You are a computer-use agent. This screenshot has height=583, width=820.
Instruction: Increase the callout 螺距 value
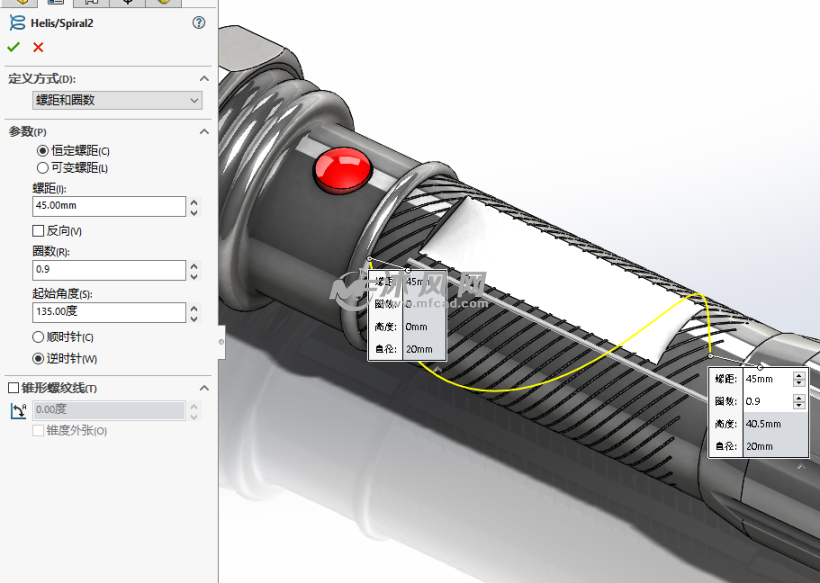click(799, 375)
